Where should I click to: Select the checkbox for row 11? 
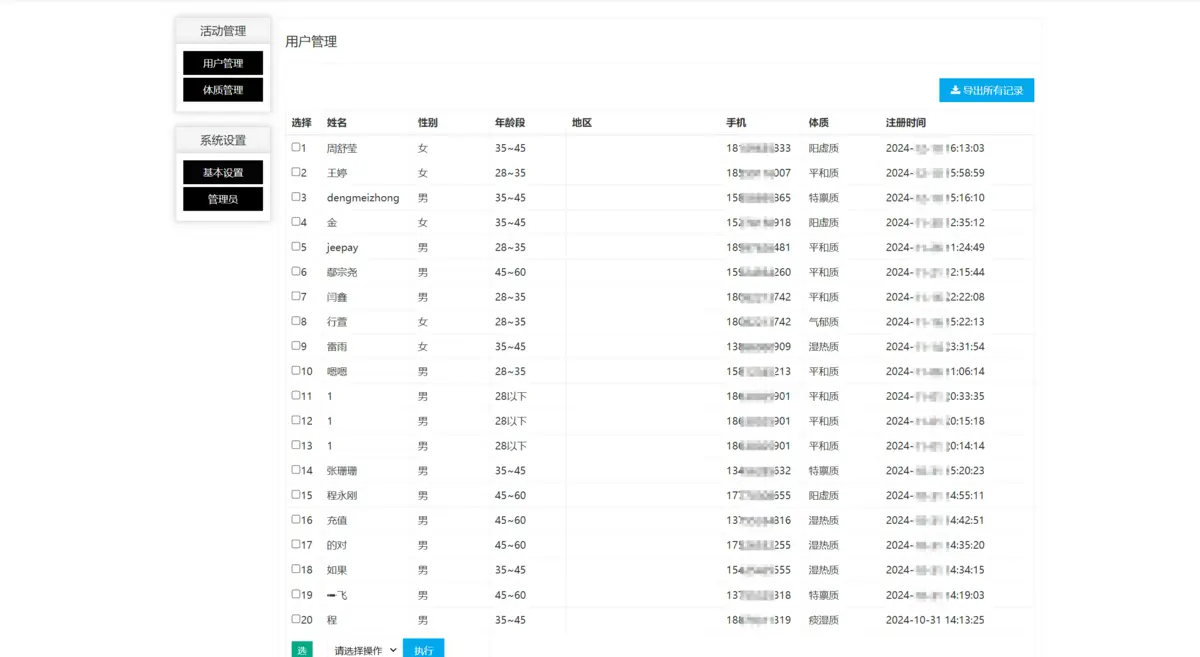296,395
